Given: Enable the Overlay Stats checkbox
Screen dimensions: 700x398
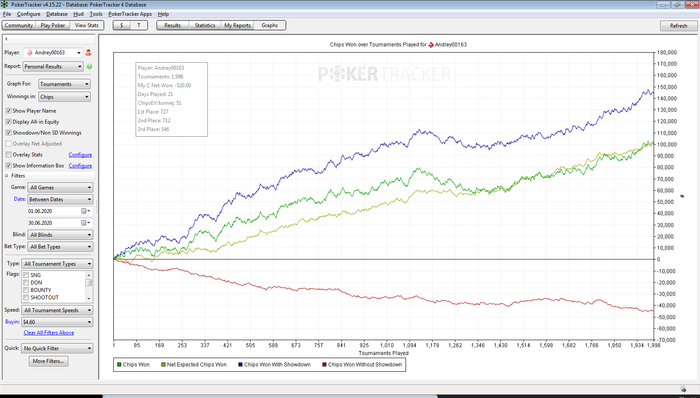Looking at the screenshot, I should pyautogui.click(x=8, y=154).
